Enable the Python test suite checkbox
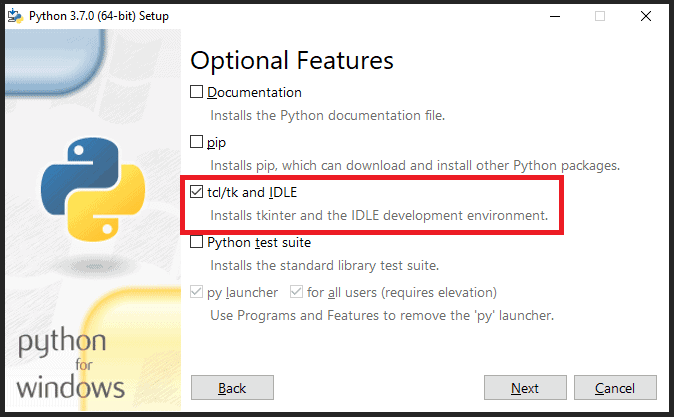The height and width of the screenshot is (417, 674). tap(197, 242)
